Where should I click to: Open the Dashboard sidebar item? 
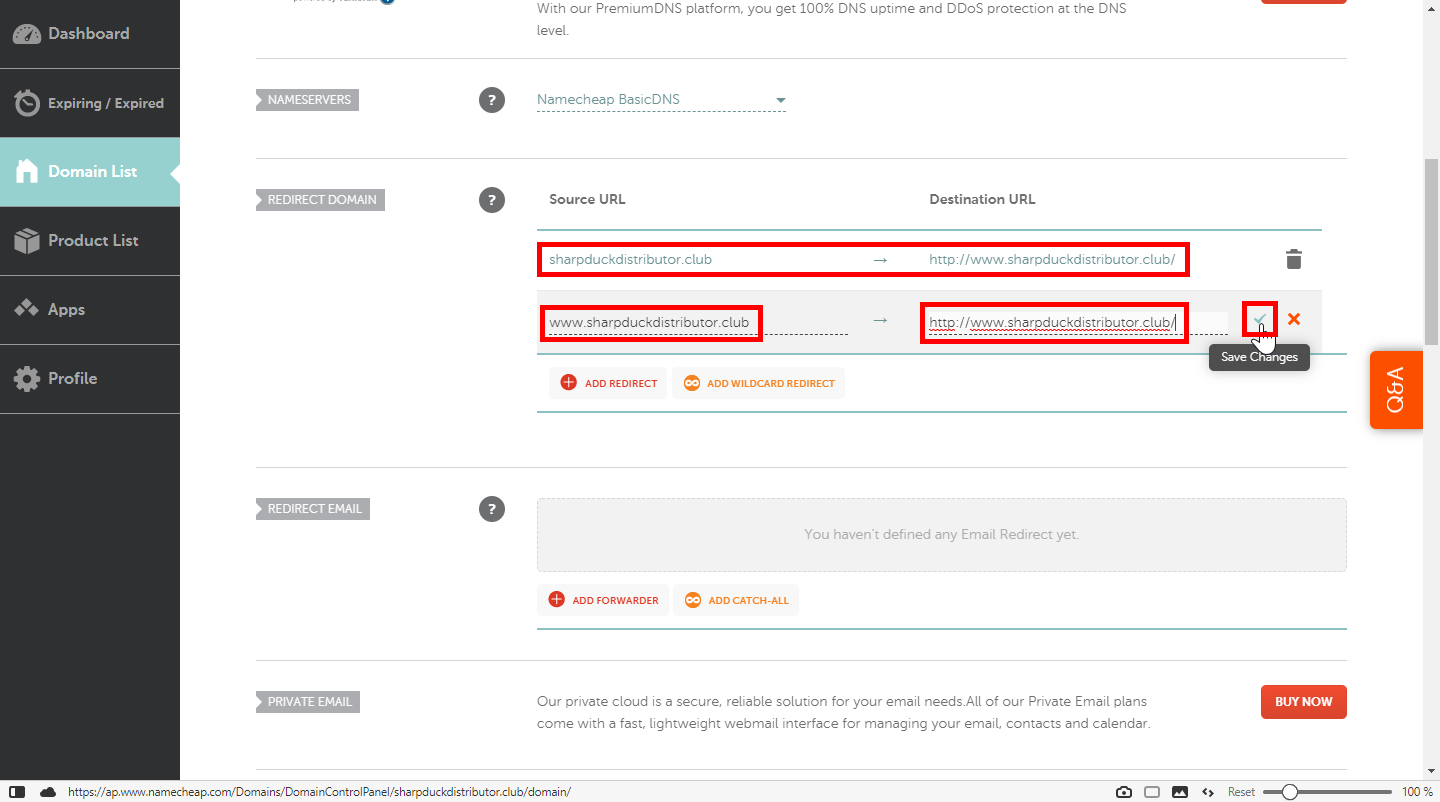[x=90, y=34]
